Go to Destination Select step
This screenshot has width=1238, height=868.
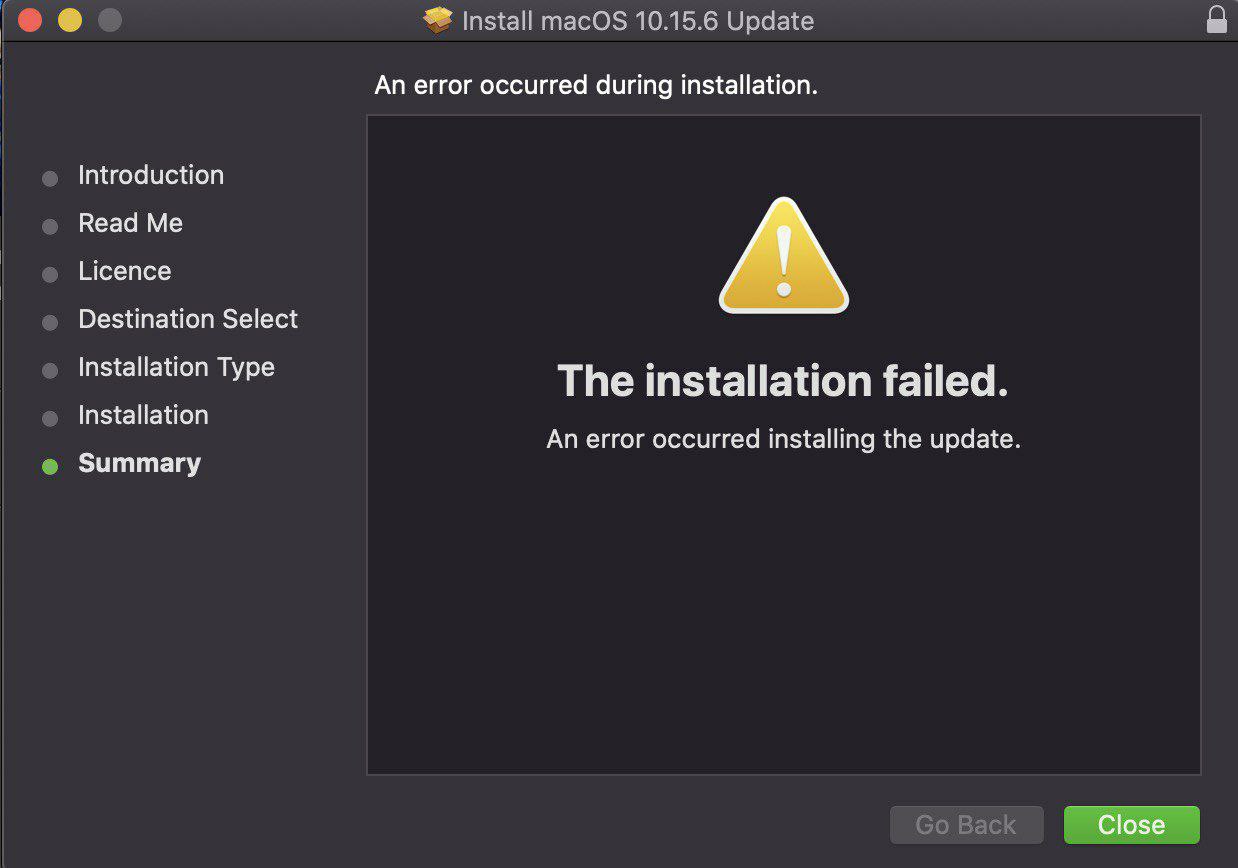188,319
